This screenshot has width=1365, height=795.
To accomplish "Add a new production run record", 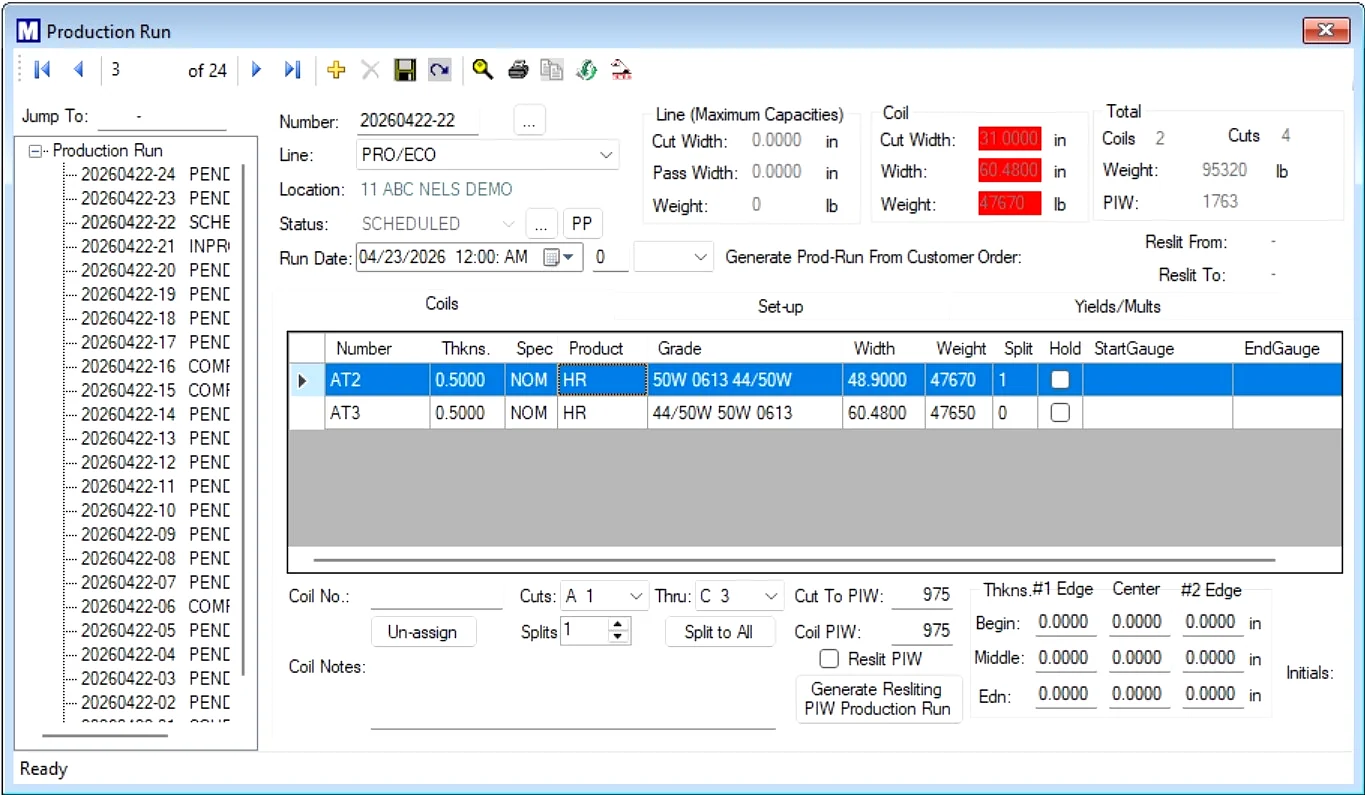I will 336,69.
